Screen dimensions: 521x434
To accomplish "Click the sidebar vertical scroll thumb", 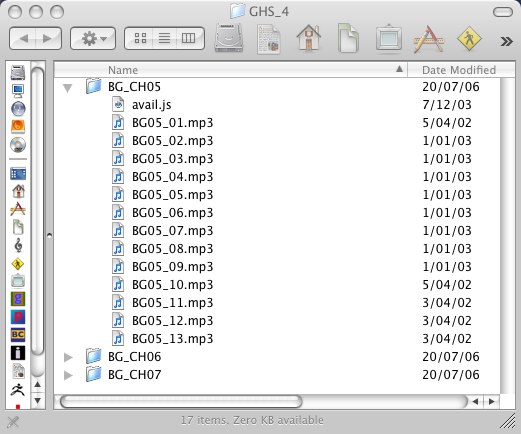I will (x=38, y=211).
